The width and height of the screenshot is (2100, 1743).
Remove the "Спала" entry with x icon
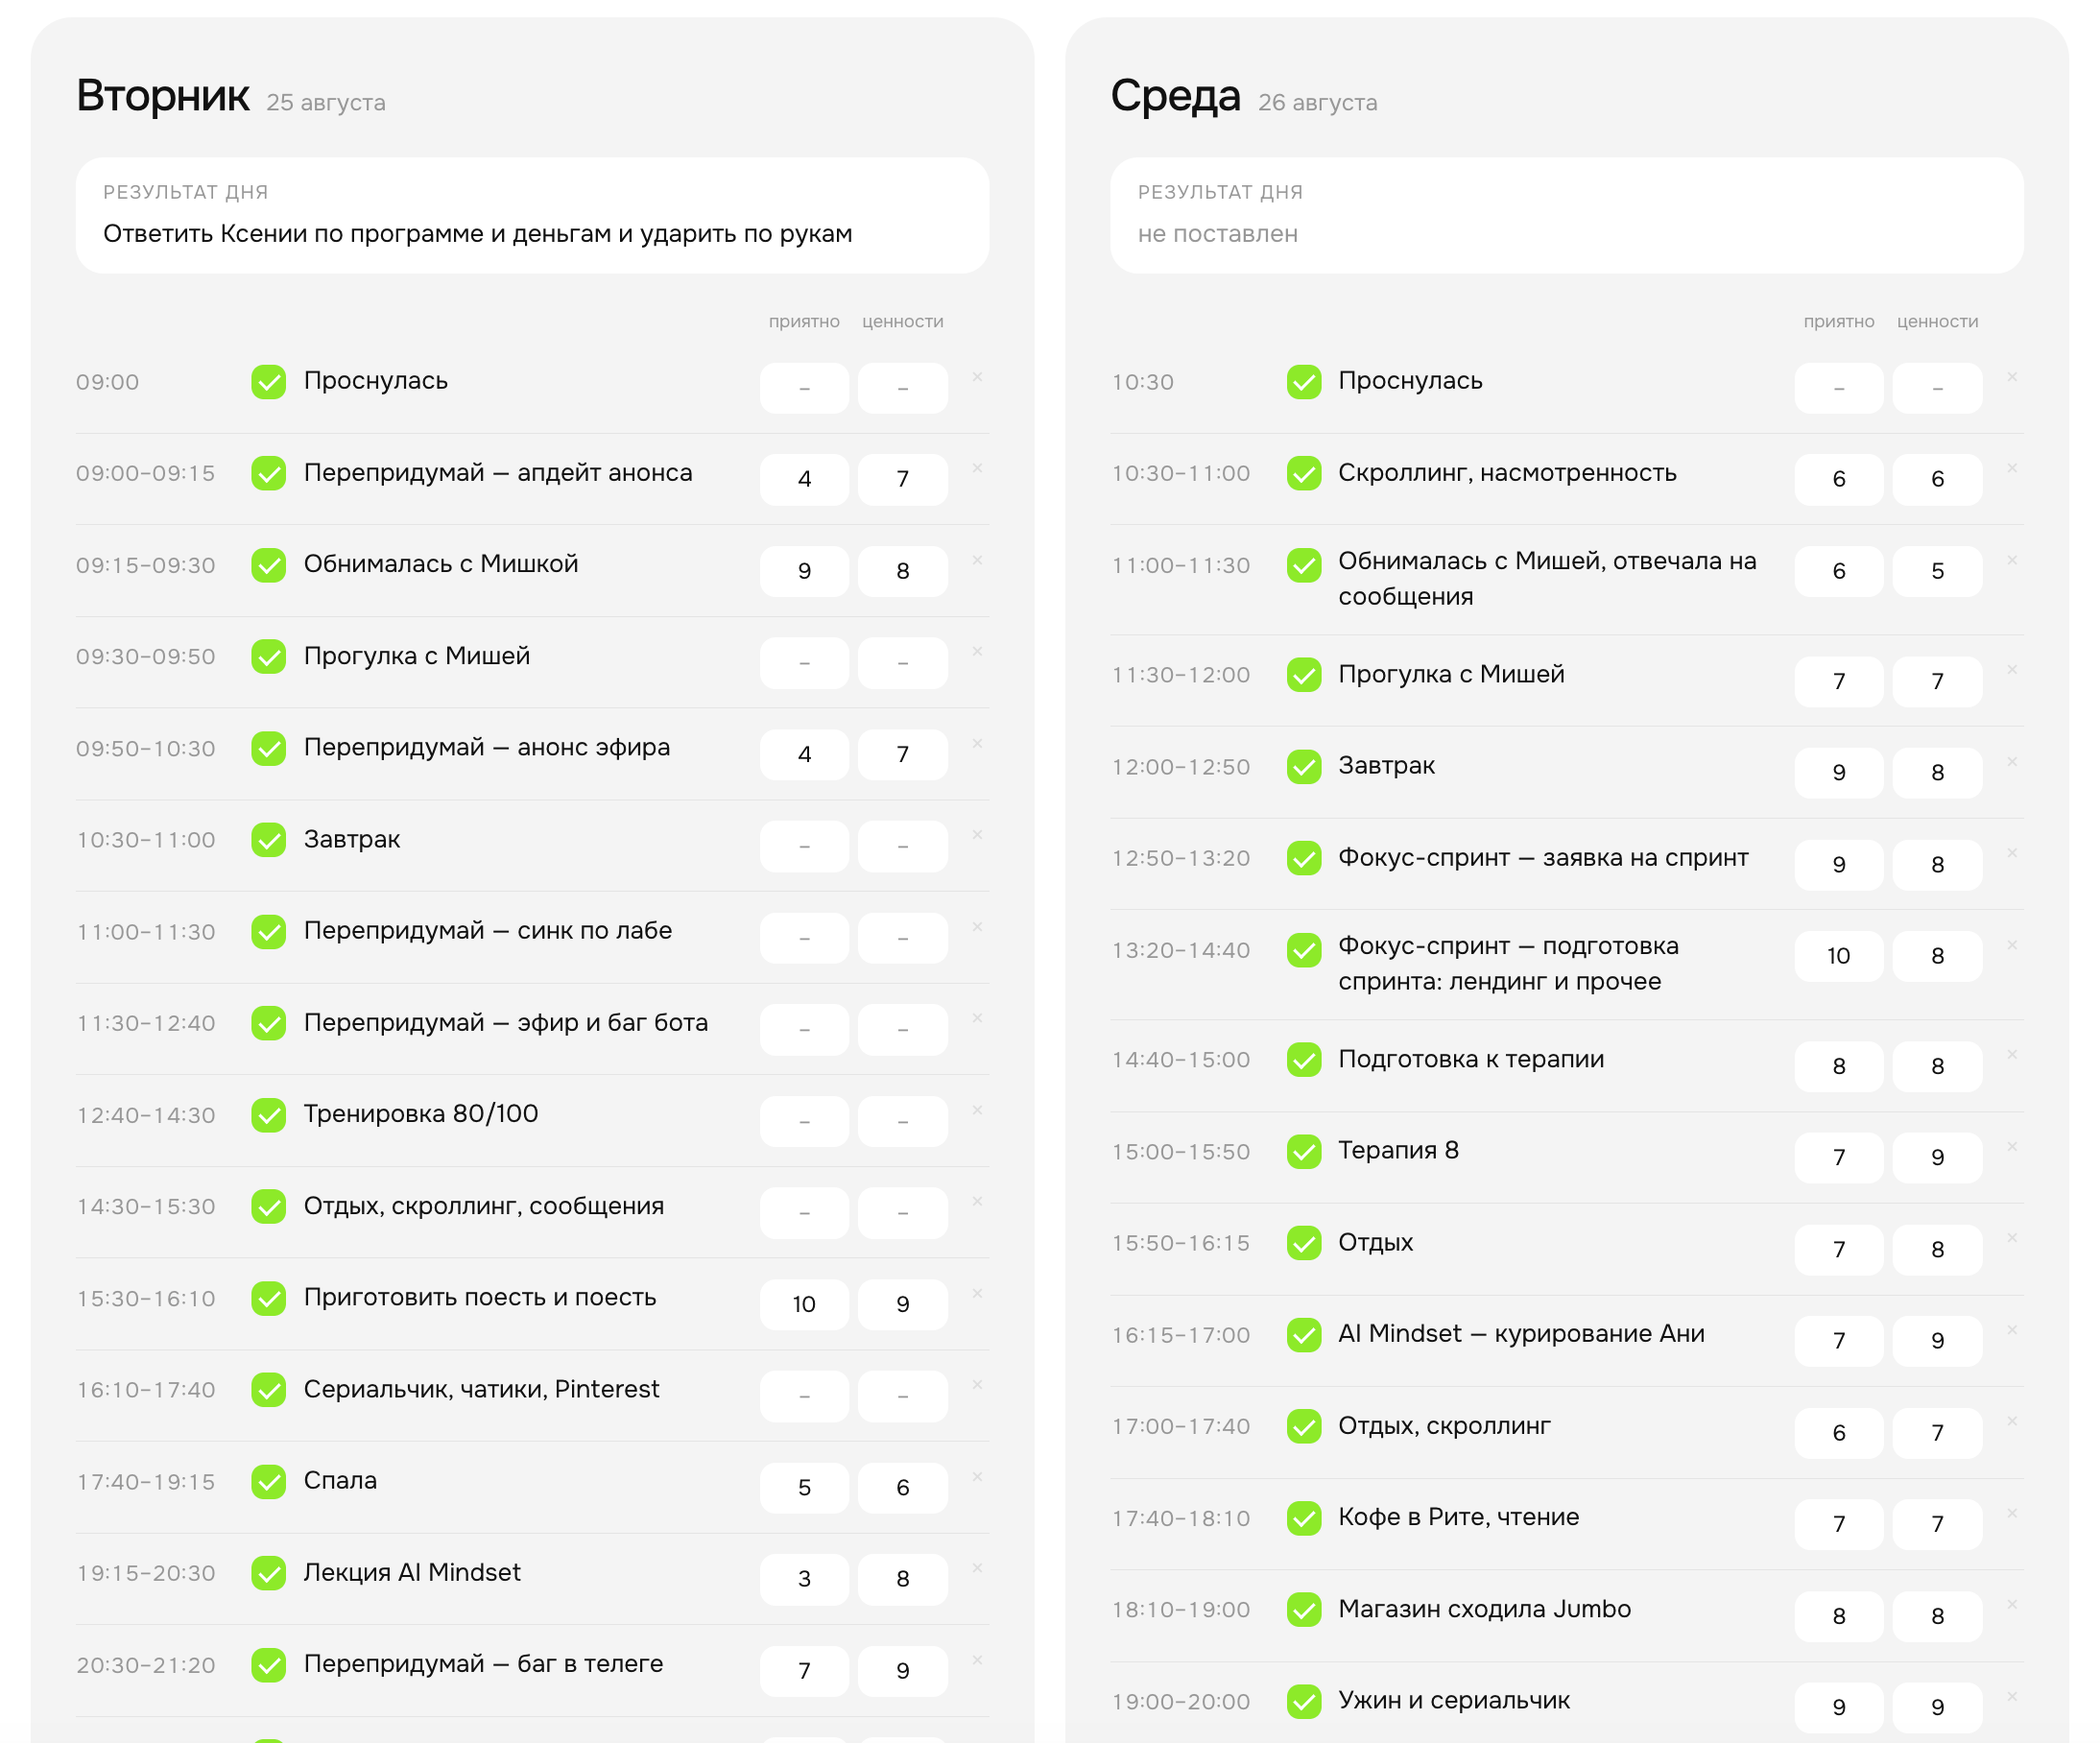(x=977, y=1477)
